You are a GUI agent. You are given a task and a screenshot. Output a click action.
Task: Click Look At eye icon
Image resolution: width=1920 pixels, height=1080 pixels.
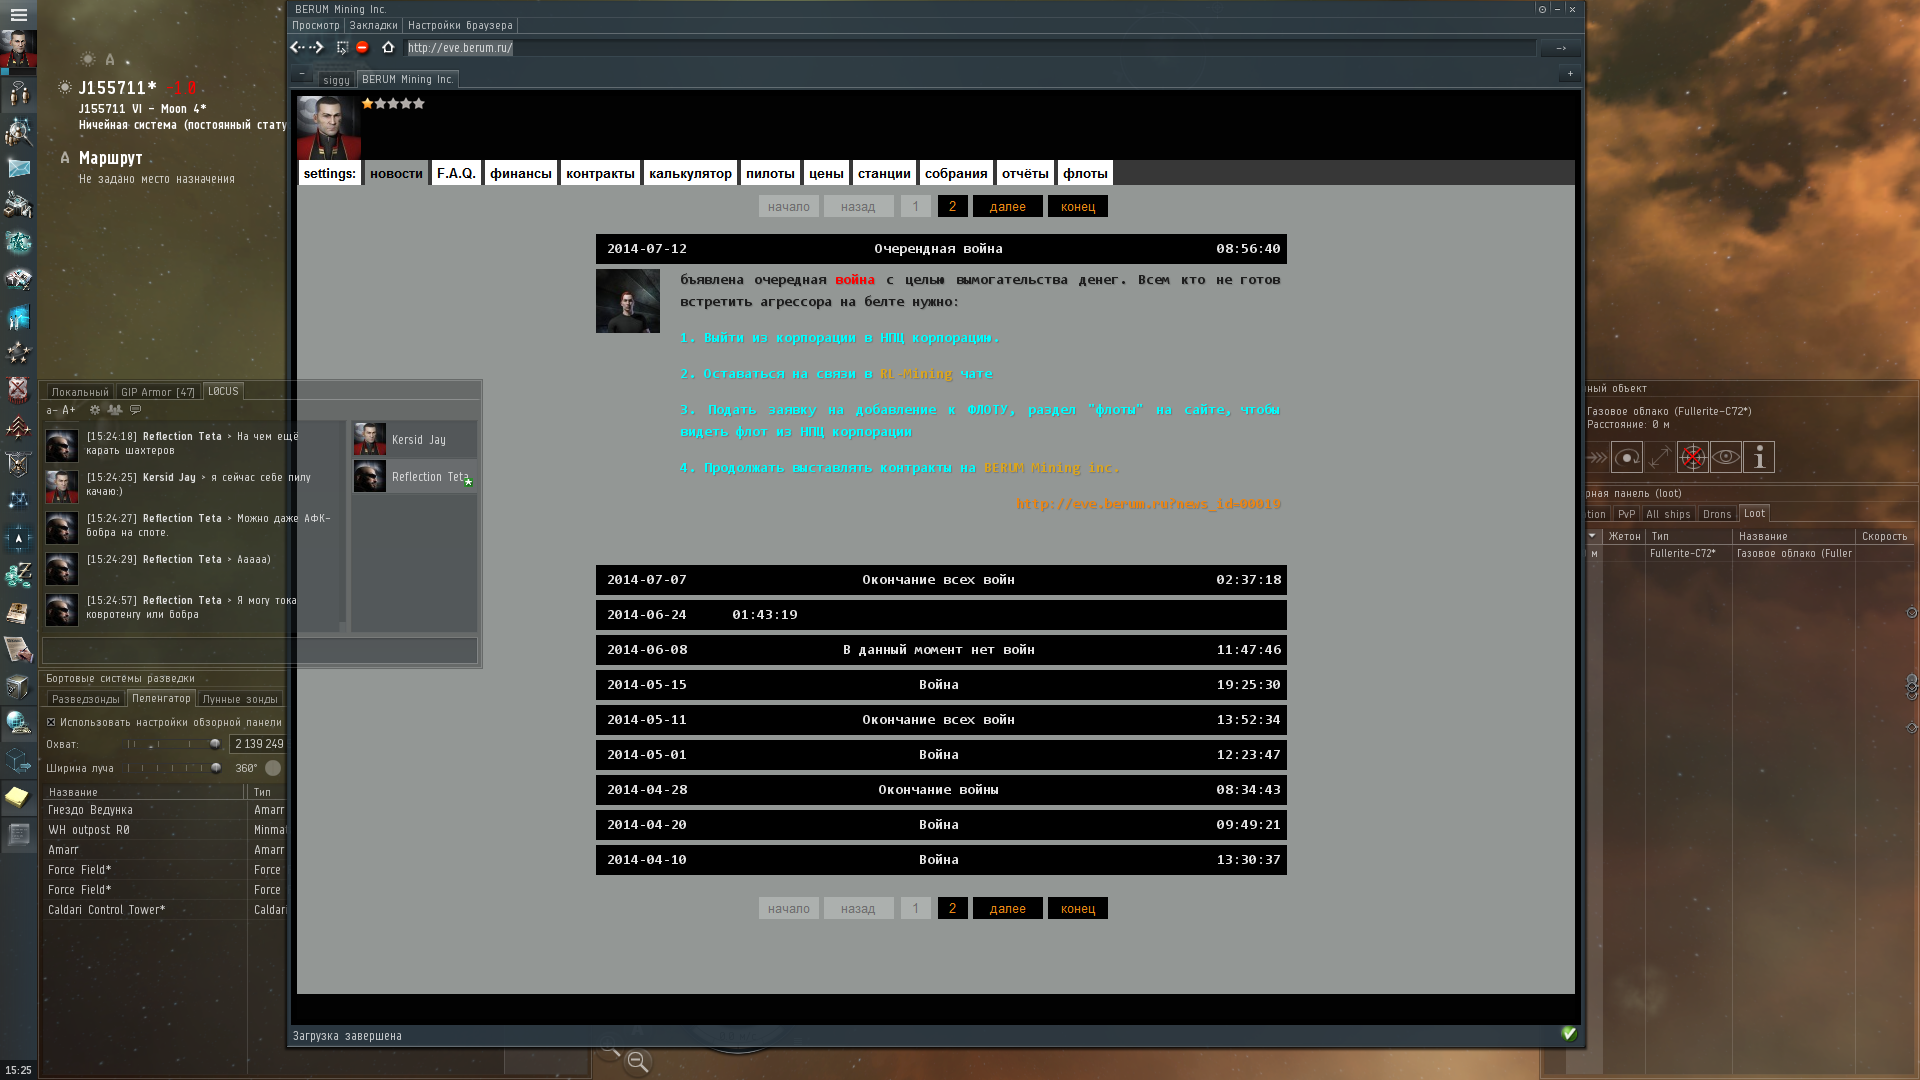(1726, 458)
